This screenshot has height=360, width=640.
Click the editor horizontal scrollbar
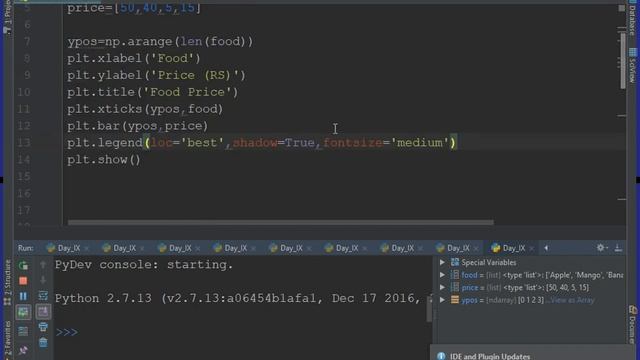click(280, 222)
